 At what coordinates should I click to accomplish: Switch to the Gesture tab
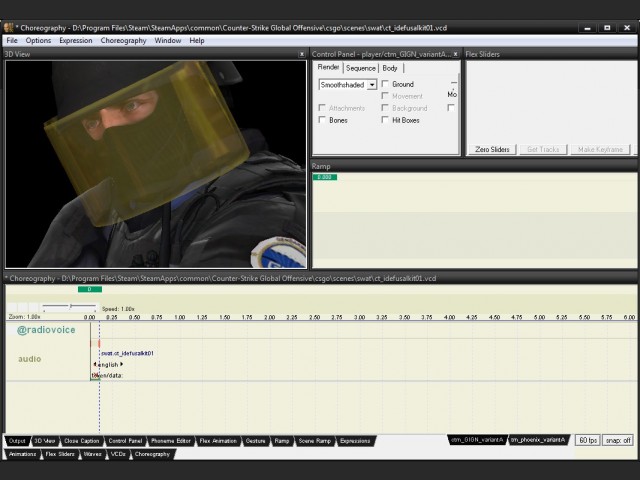[x=256, y=441]
